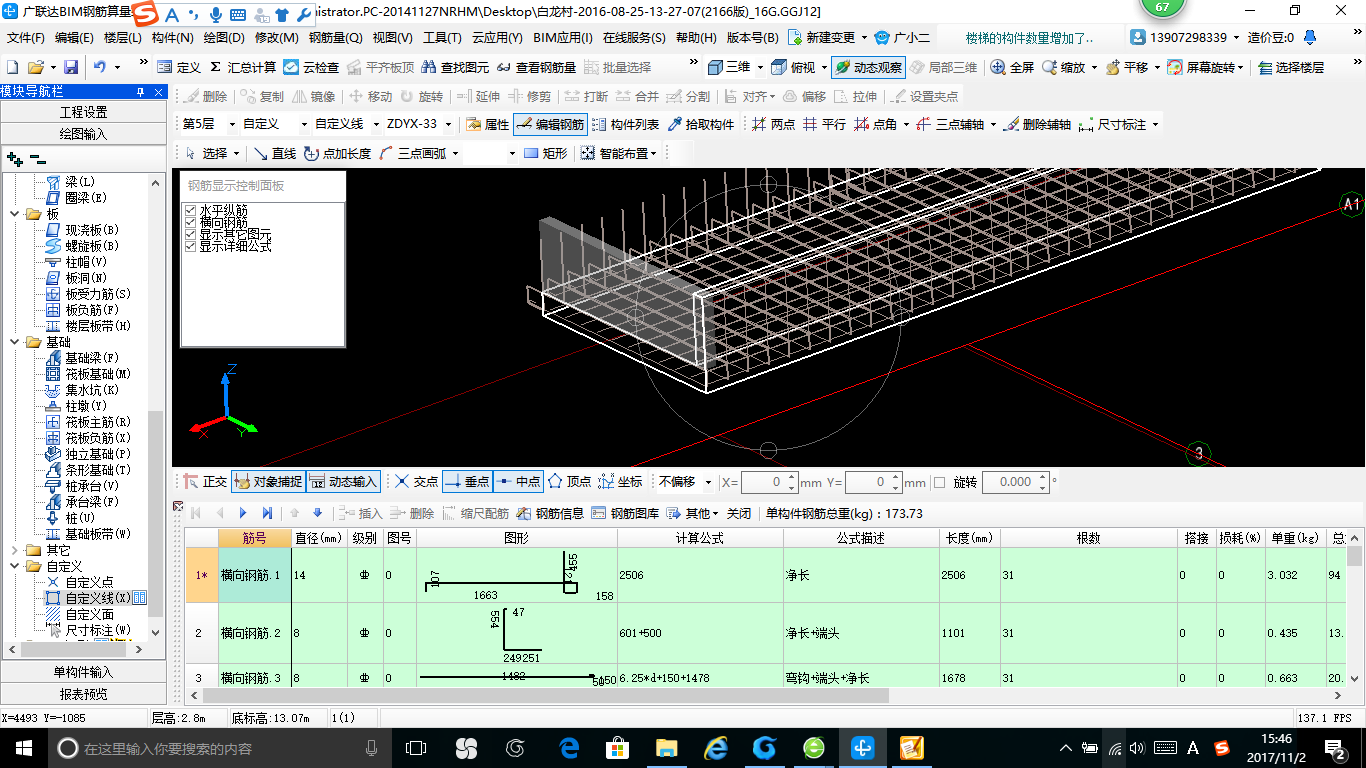Select 平行 parallel axis tool
Viewport: 1366px width, 768px height.
(x=825, y=125)
